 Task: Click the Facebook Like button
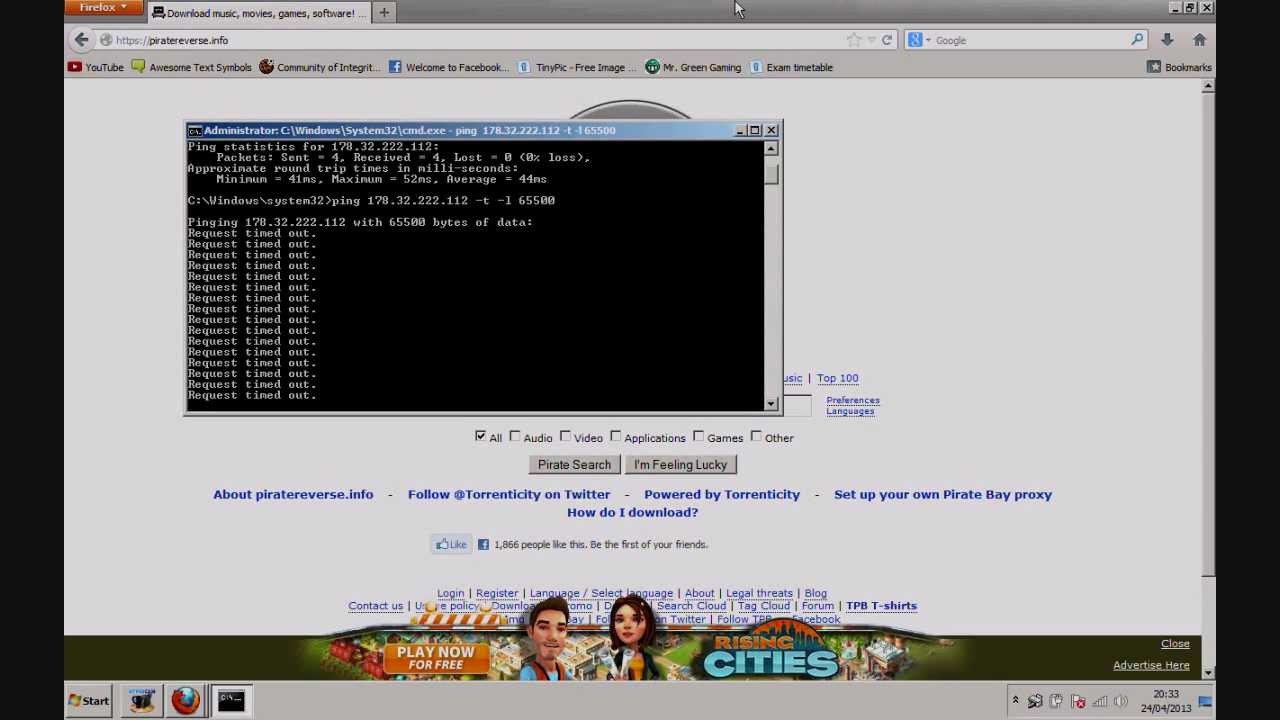(x=451, y=544)
